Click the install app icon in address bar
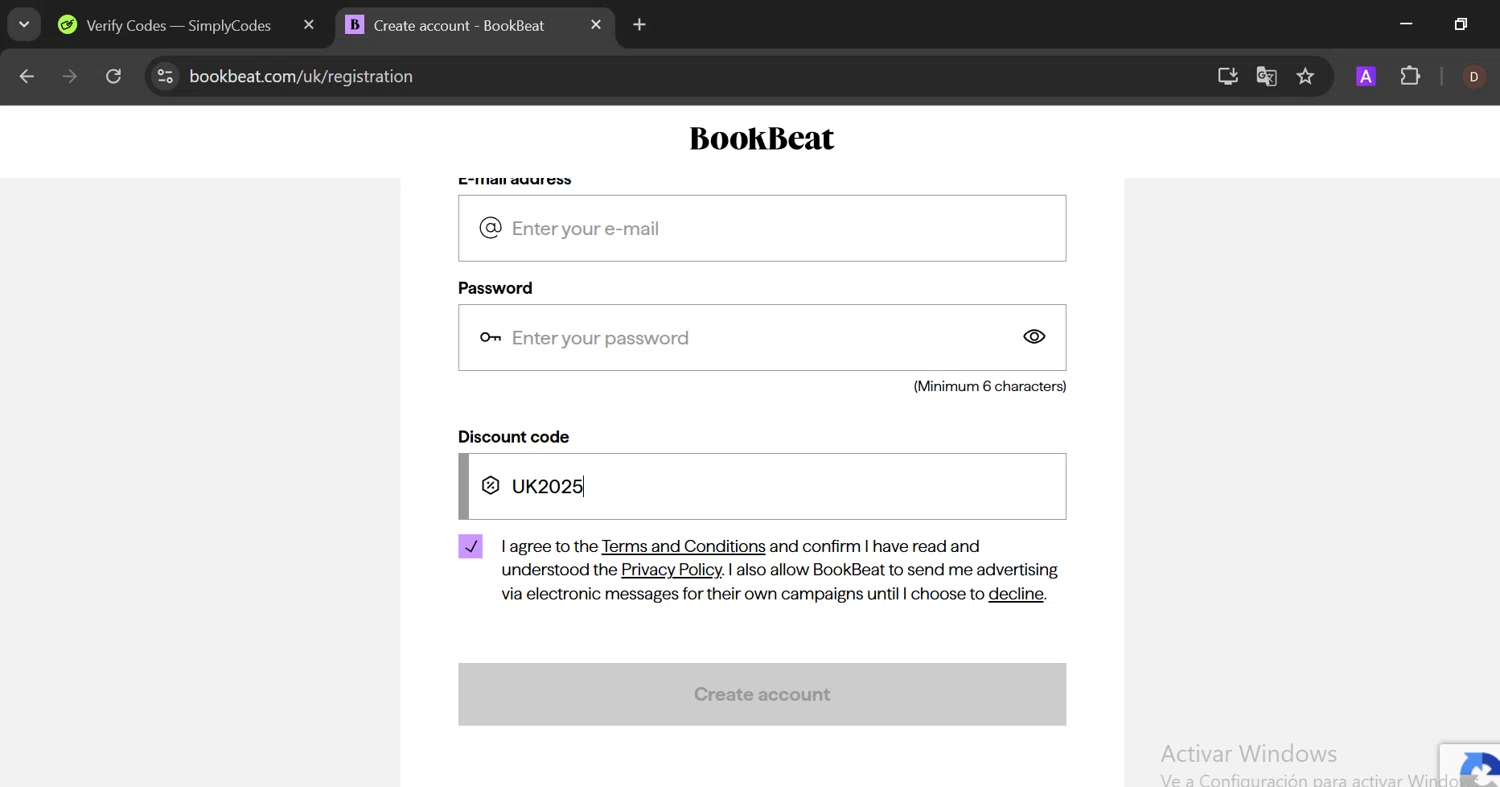The width and height of the screenshot is (1500, 787). [1228, 76]
